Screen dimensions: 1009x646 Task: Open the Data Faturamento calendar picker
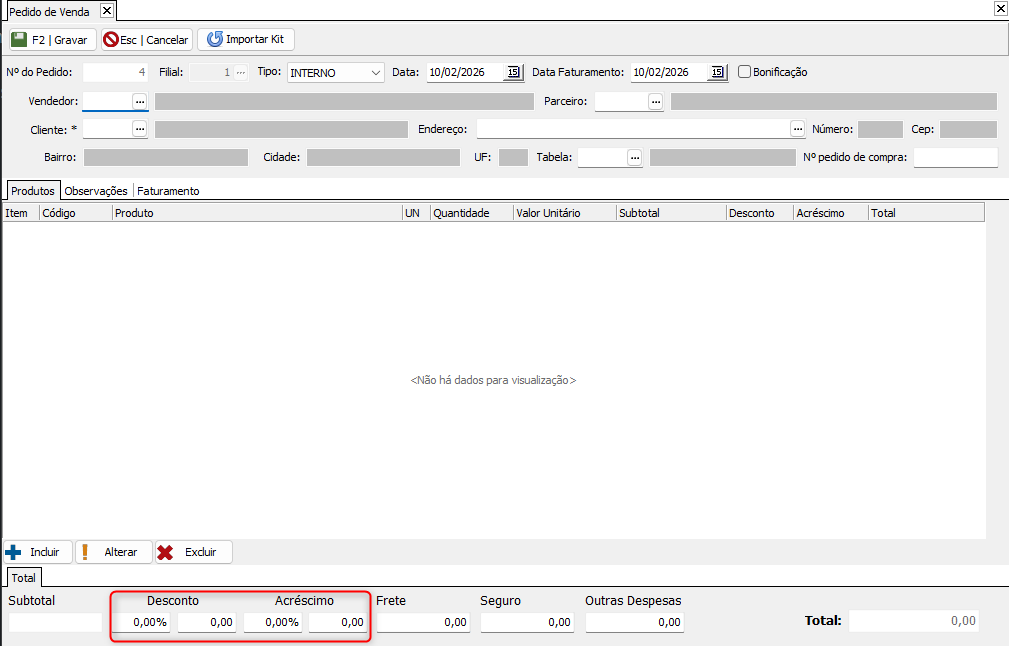(717, 72)
